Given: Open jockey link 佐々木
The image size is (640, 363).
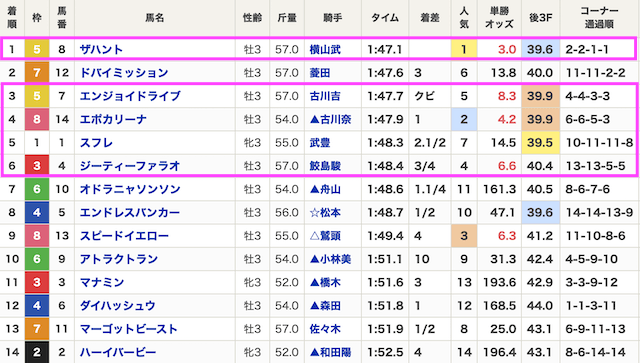Looking at the screenshot, I should click(325, 329).
